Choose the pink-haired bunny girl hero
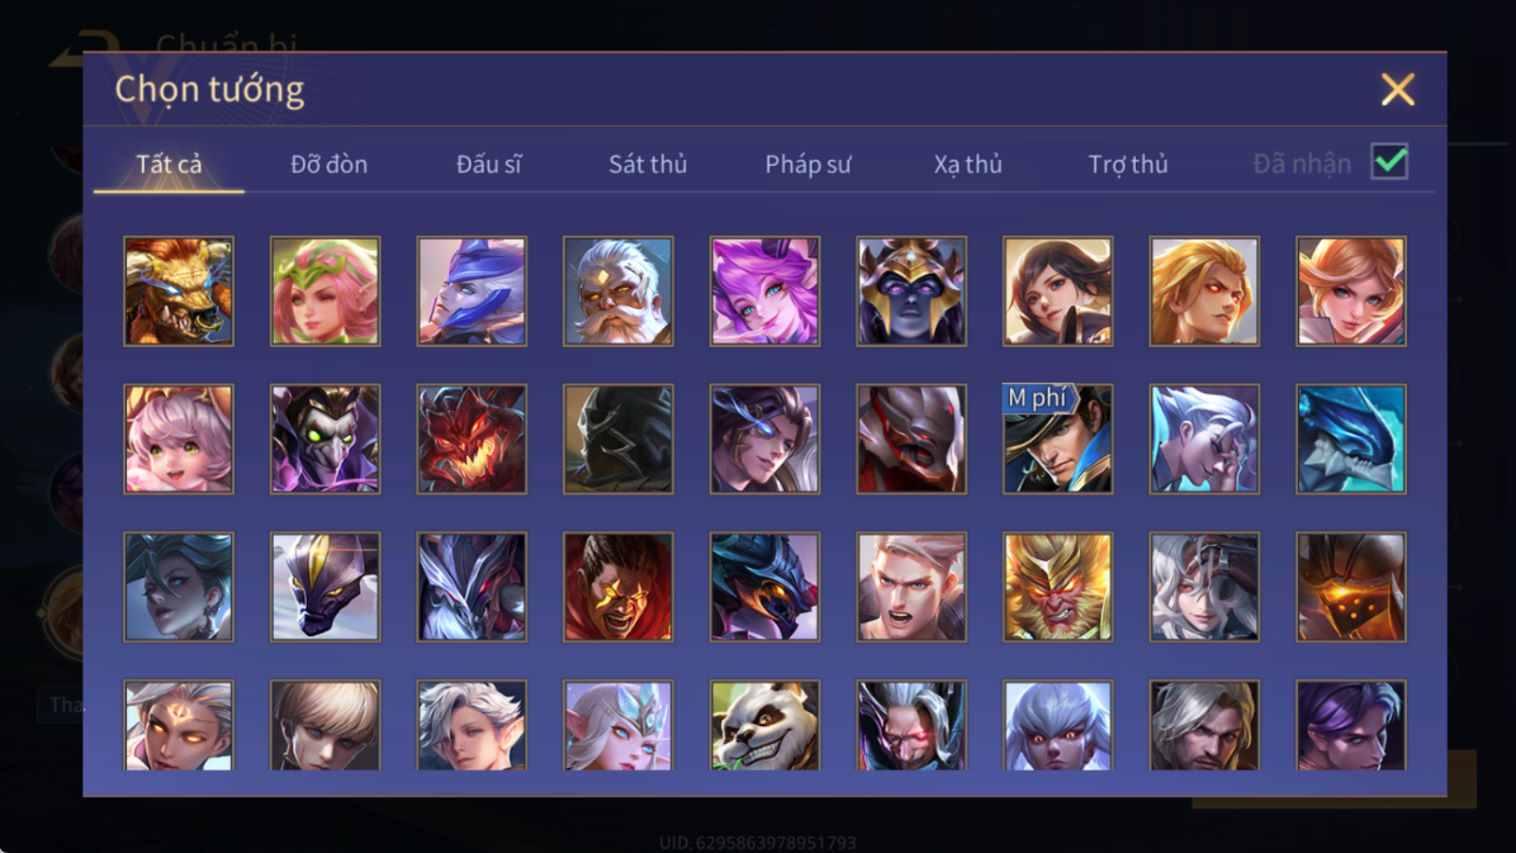 (x=178, y=439)
